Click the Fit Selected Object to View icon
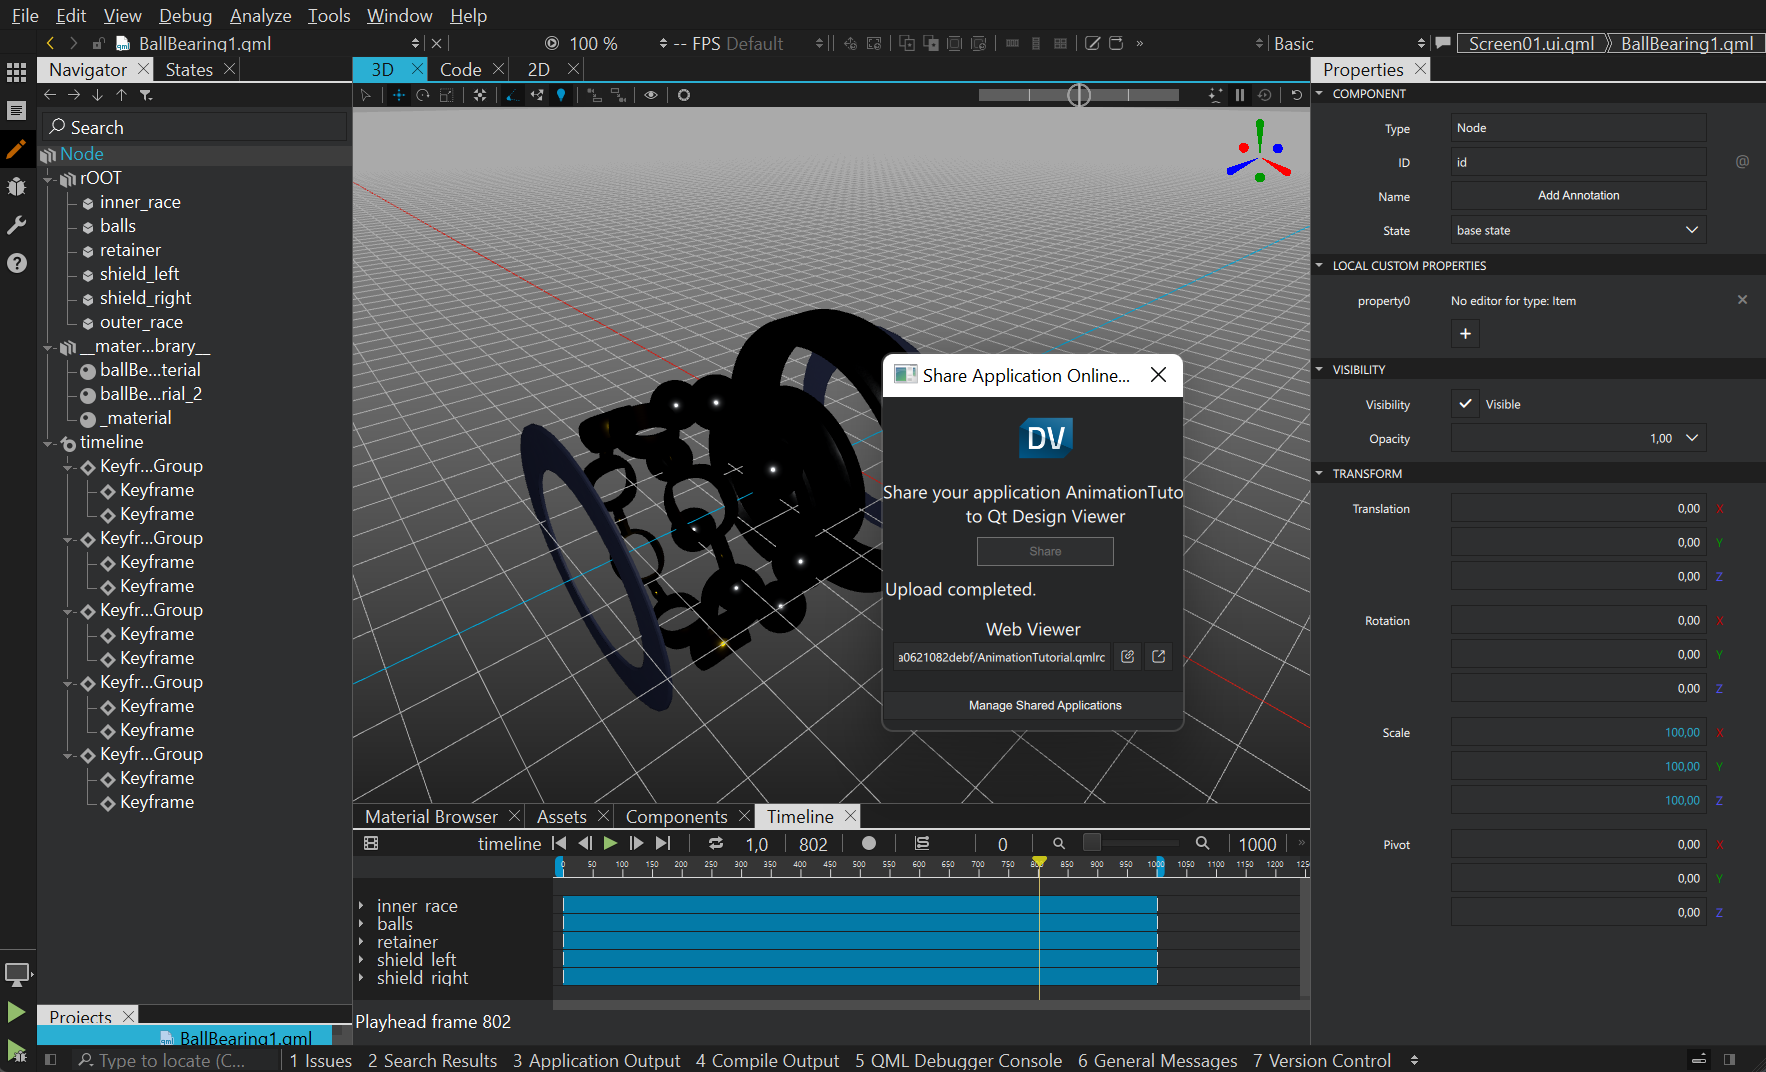This screenshot has height=1072, width=1766. coord(480,95)
